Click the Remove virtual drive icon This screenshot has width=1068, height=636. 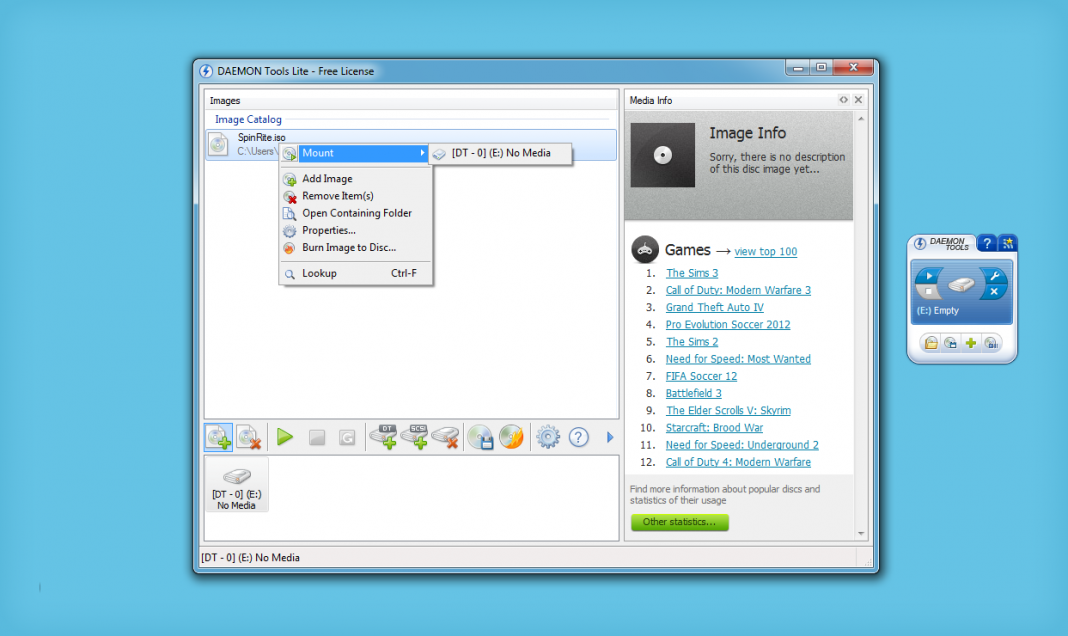pos(445,437)
